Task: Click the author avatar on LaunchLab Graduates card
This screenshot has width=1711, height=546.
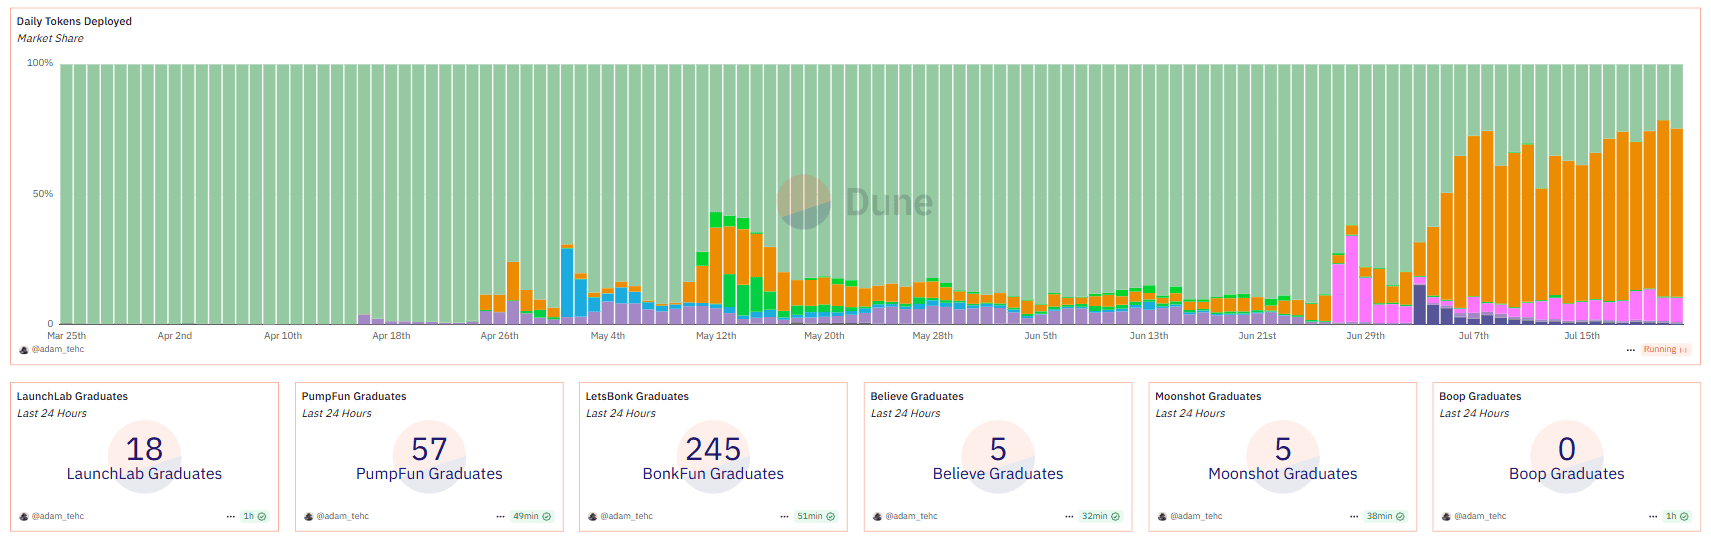Action: point(24,517)
